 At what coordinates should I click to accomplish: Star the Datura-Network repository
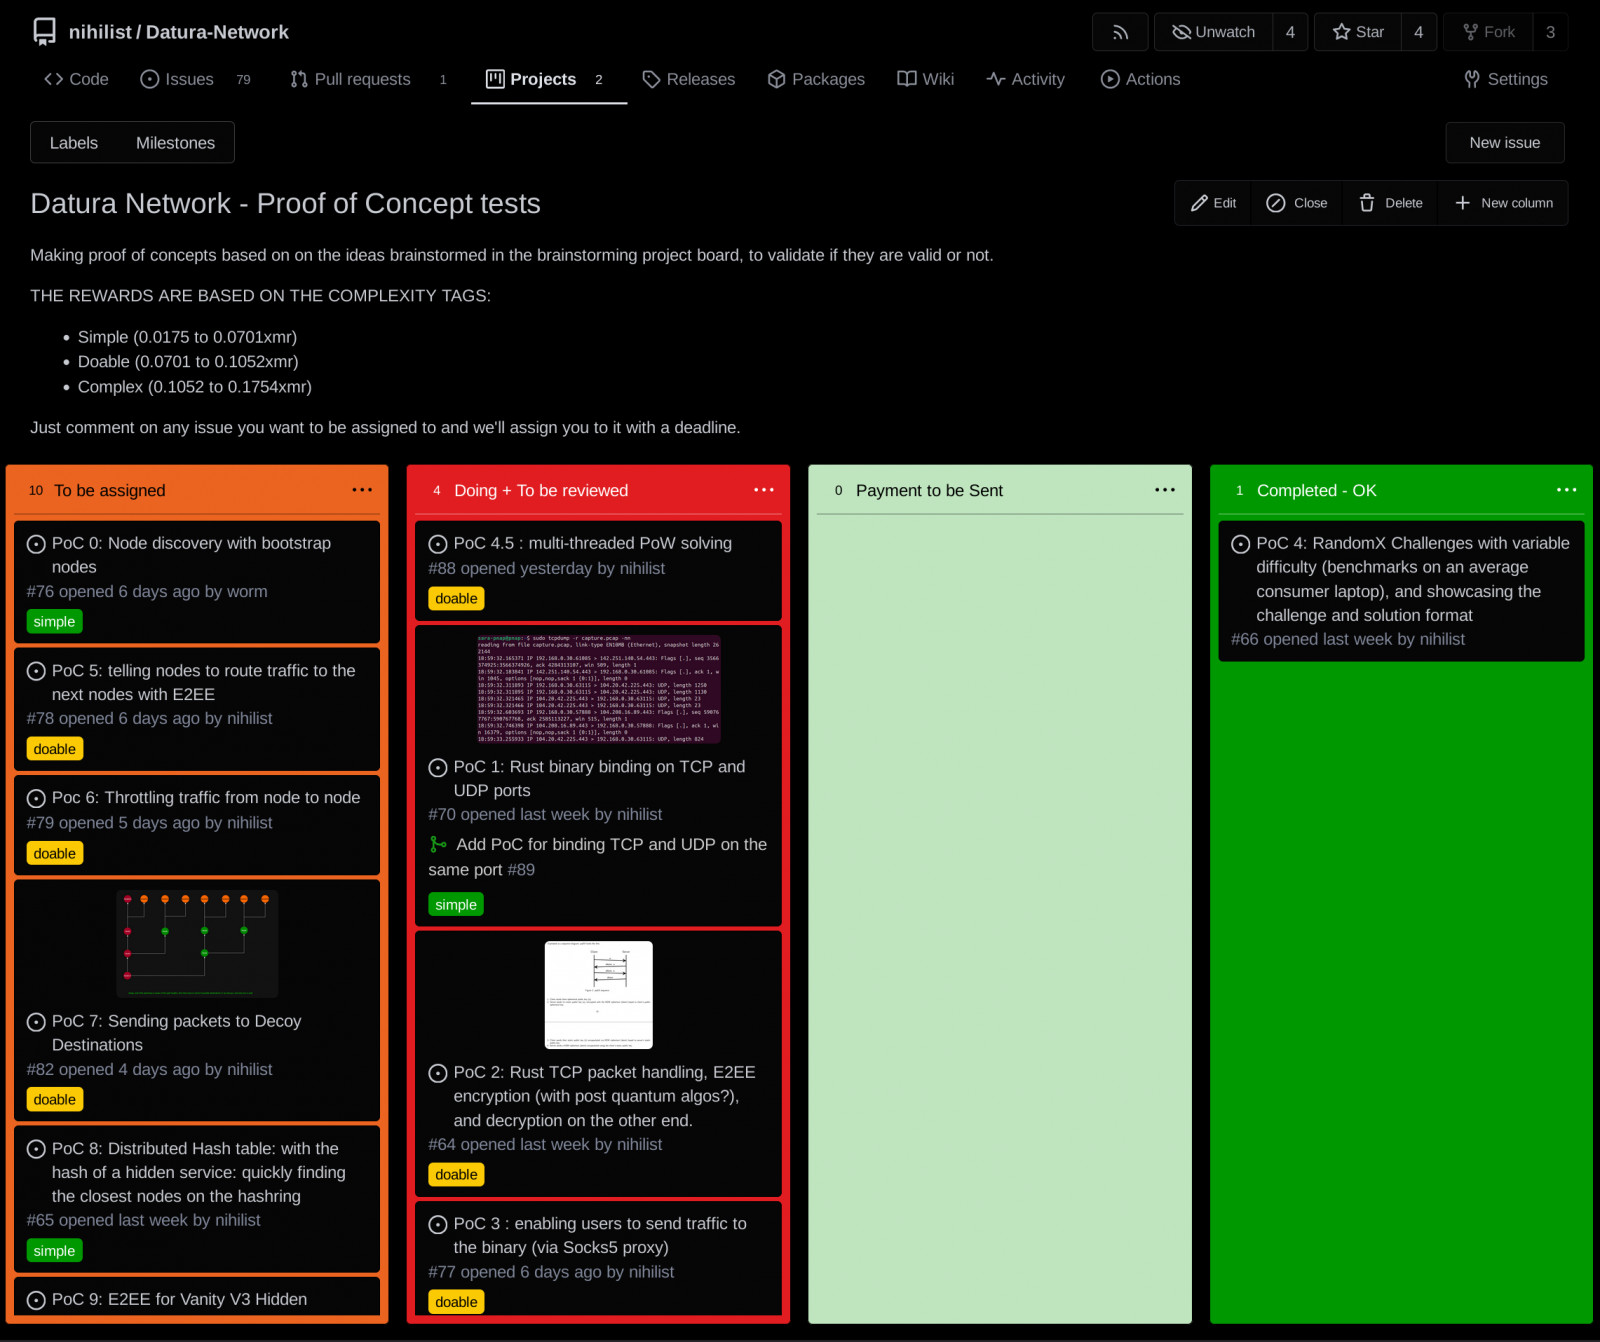(x=1358, y=32)
